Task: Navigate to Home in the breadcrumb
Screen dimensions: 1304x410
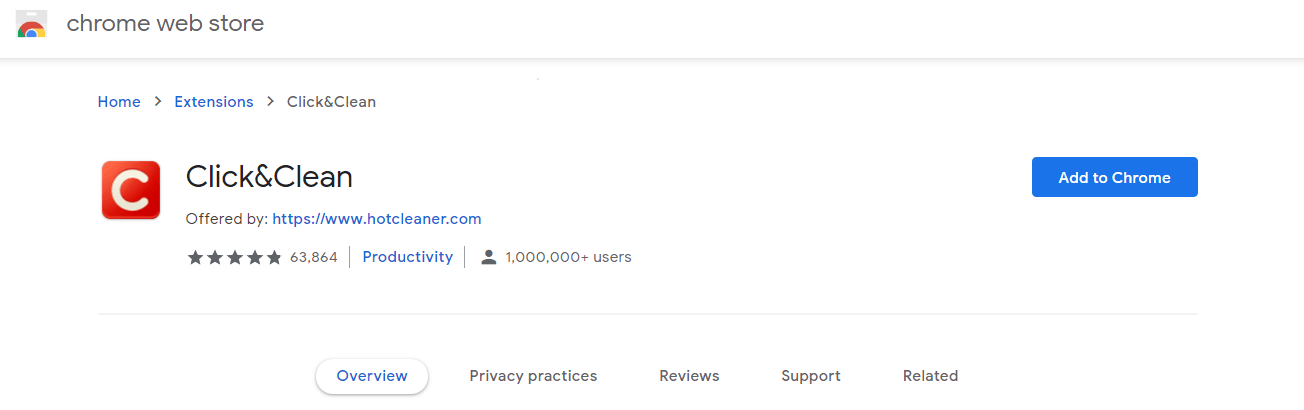Action: click(x=119, y=102)
